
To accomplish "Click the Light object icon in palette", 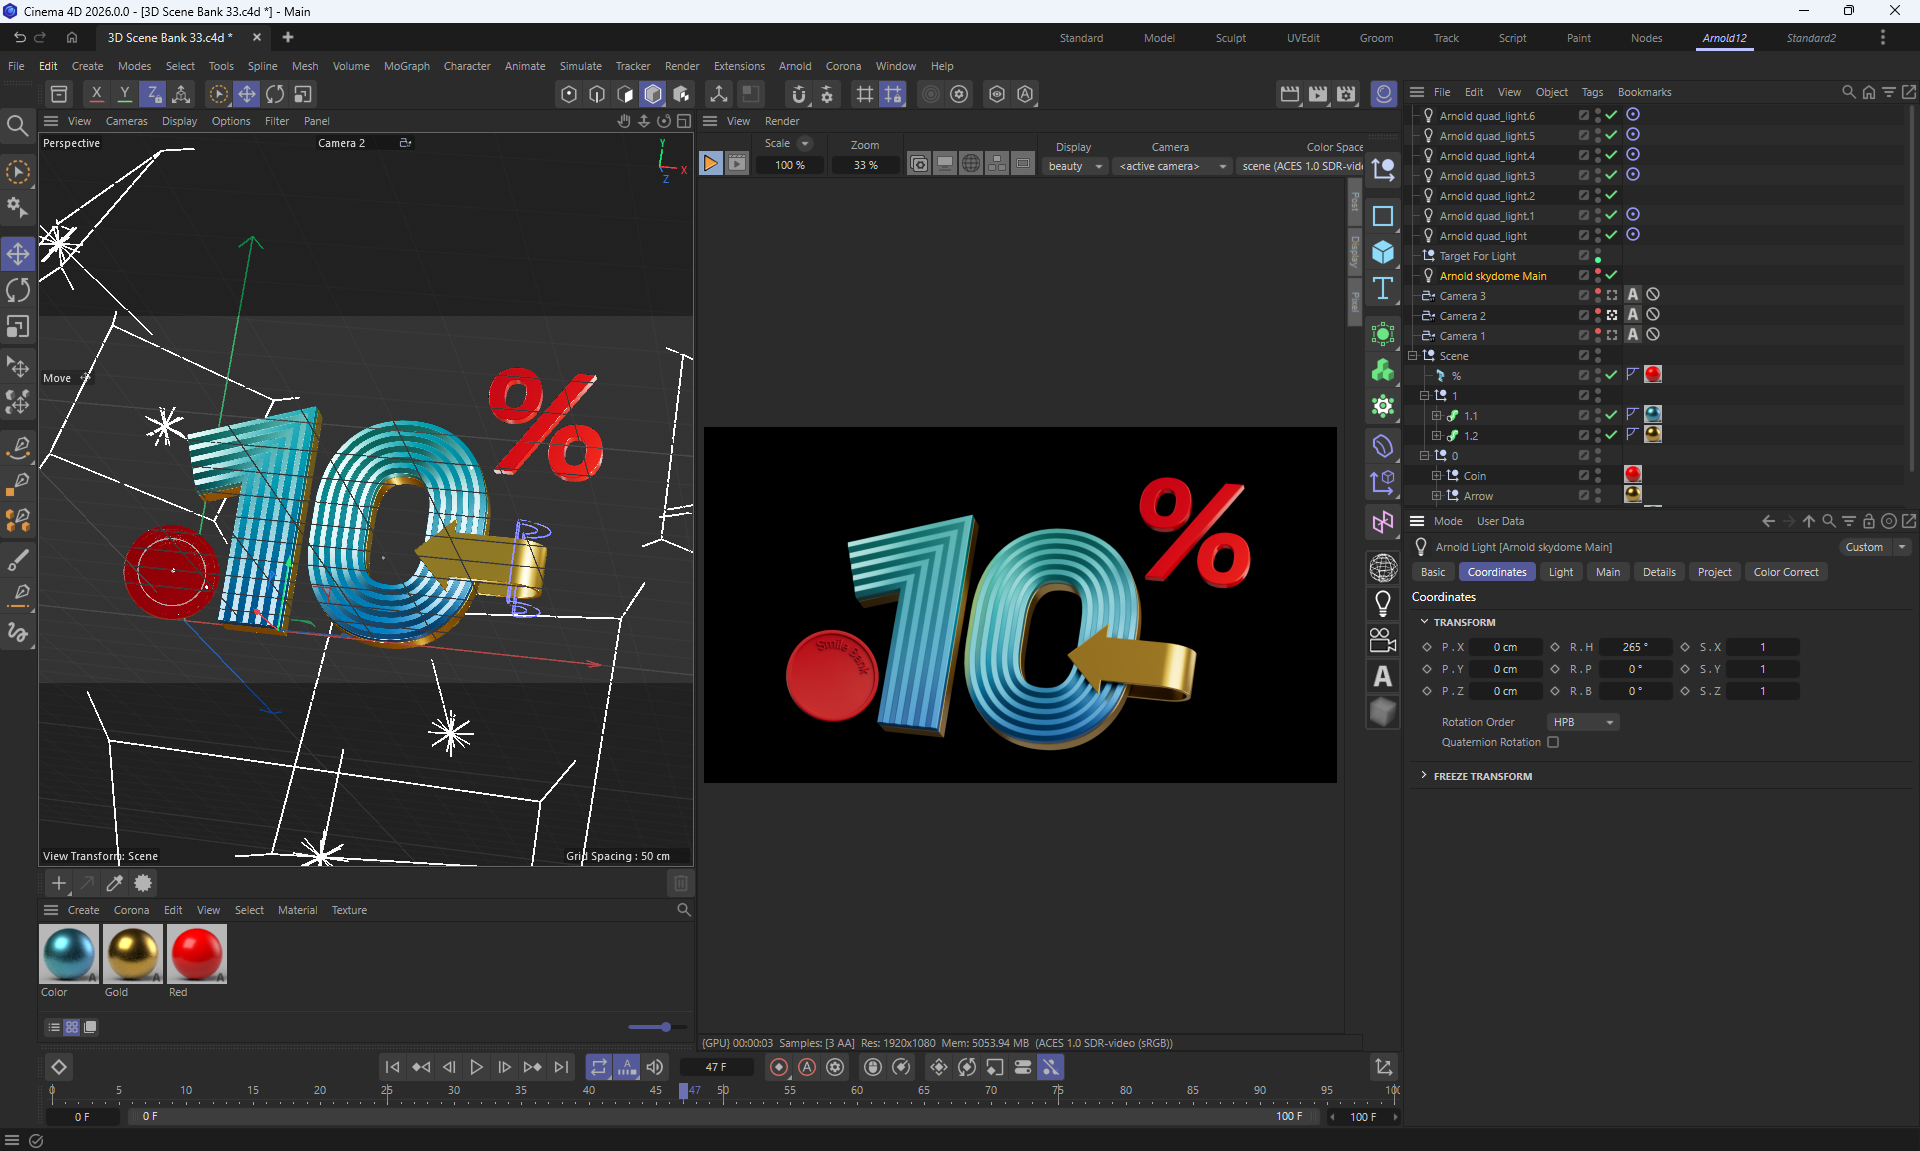I will (x=1383, y=603).
